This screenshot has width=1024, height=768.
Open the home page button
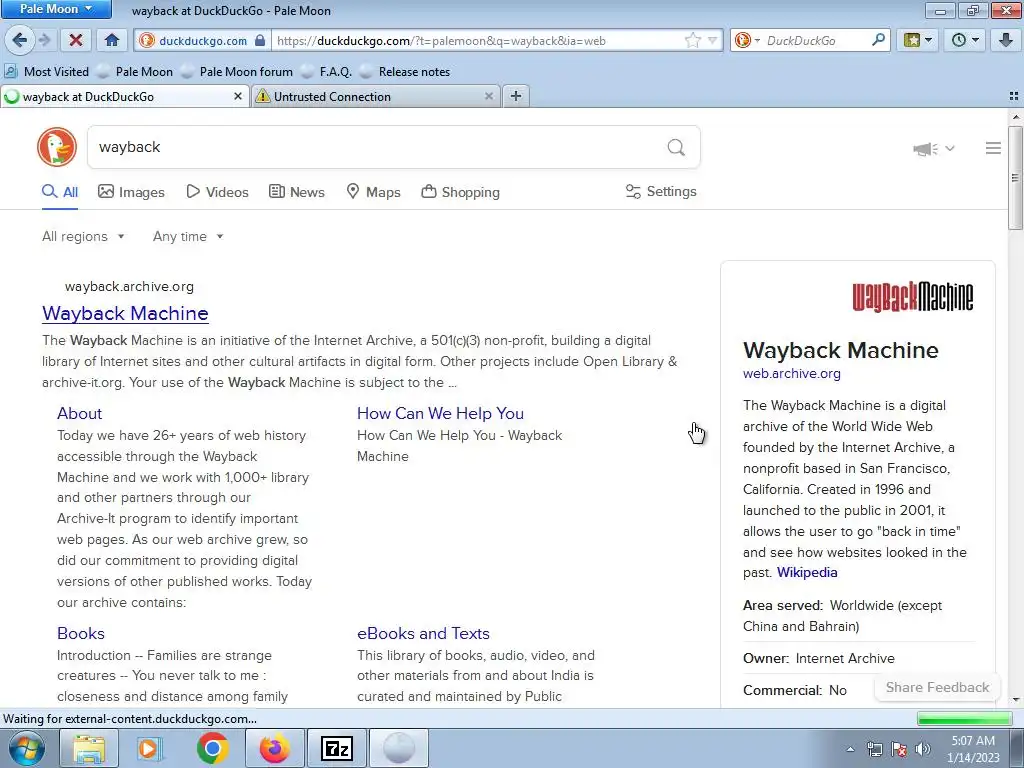click(x=112, y=40)
